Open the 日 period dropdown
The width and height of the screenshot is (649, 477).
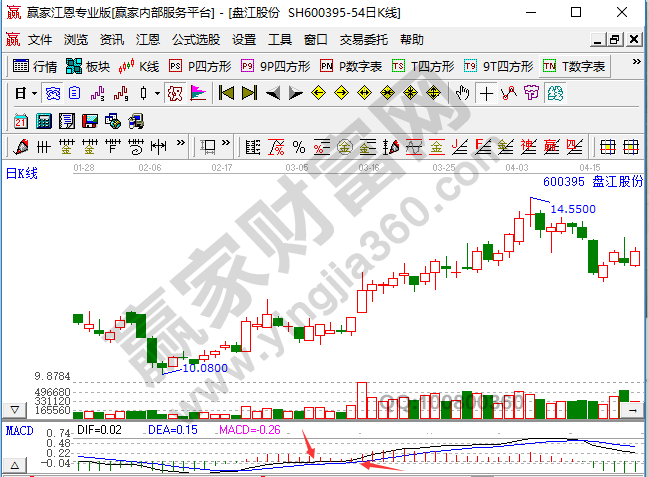pyautogui.click(x=26, y=93)
